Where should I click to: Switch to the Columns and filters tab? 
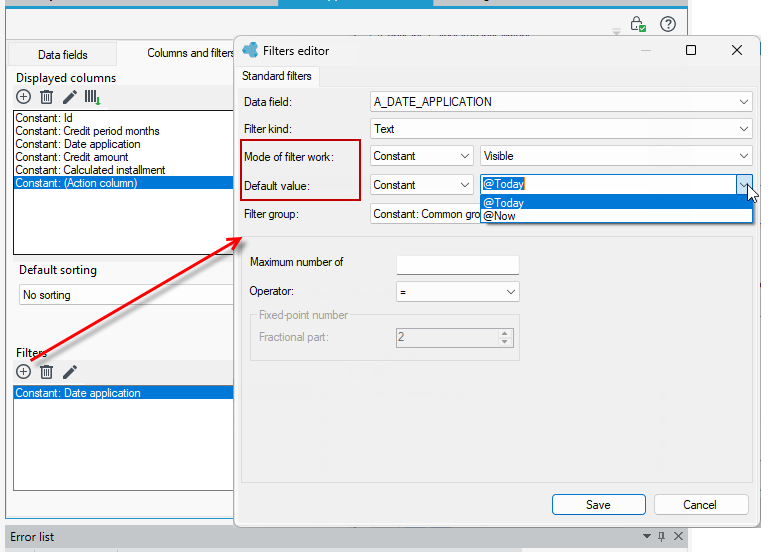pyautogui.click(x=190, y=53)
